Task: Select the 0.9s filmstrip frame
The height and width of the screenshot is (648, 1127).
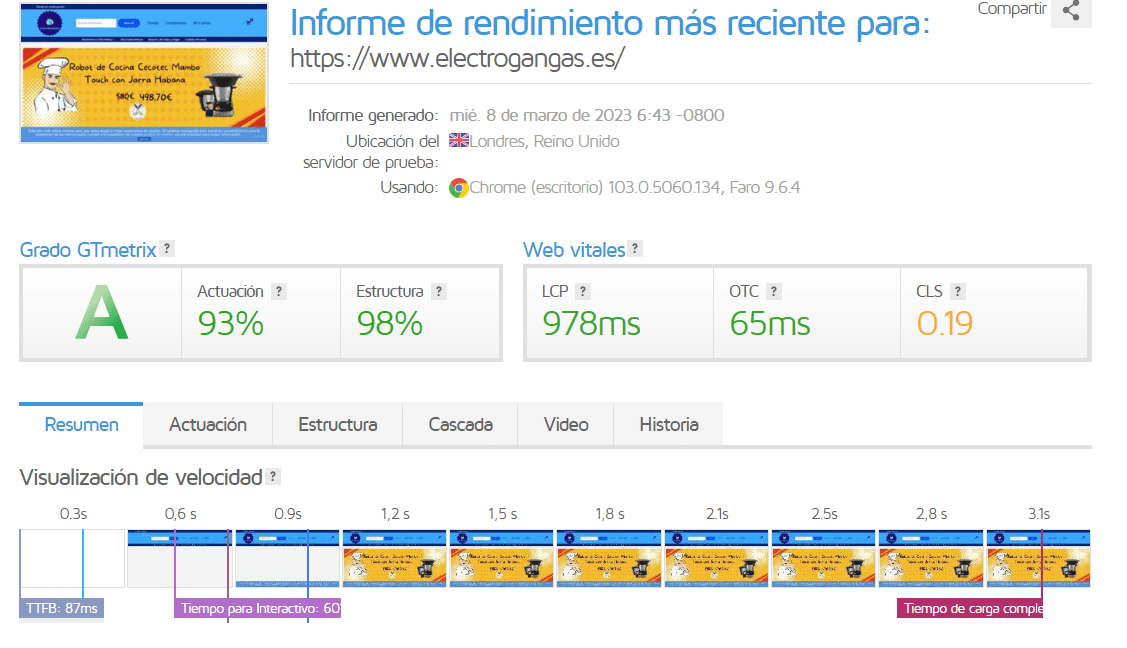Action: [x=288, y=558]
